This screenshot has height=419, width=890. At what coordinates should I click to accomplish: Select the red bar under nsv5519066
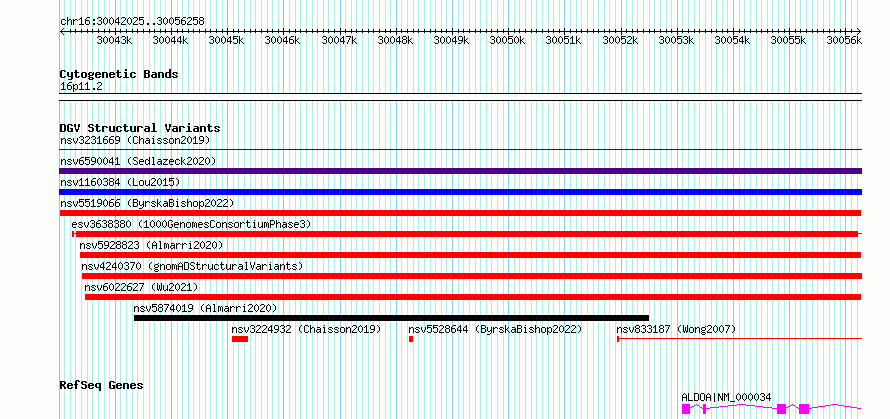(x=460, y=213)
